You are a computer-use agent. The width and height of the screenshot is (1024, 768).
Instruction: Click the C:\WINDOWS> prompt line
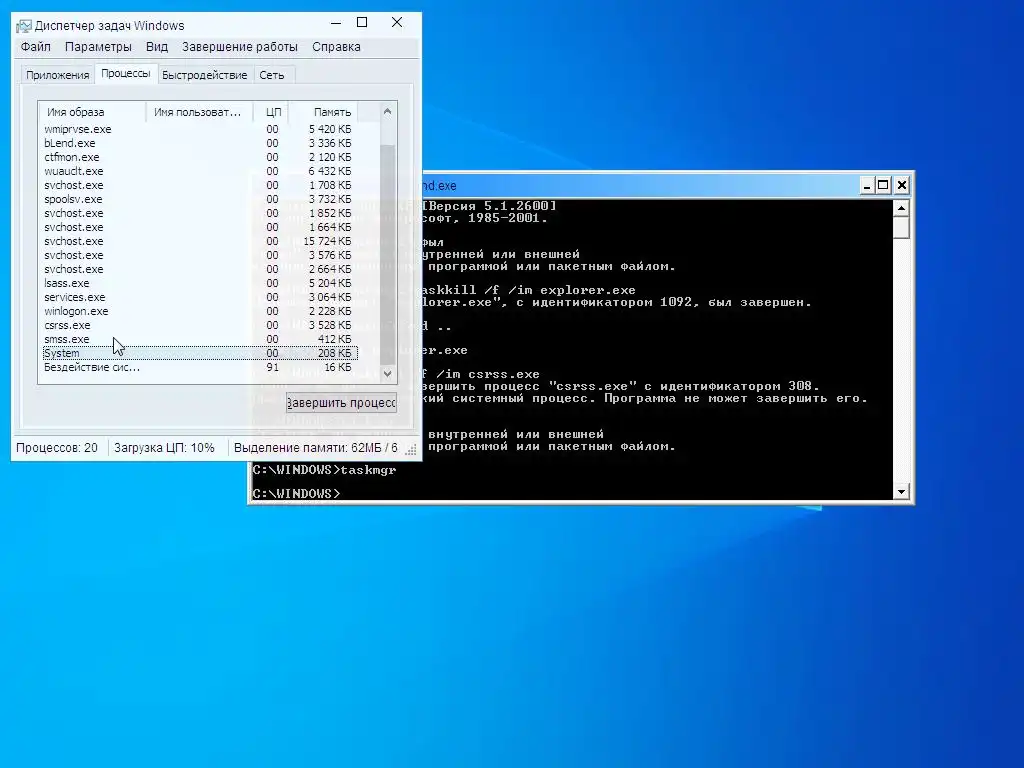296,494
